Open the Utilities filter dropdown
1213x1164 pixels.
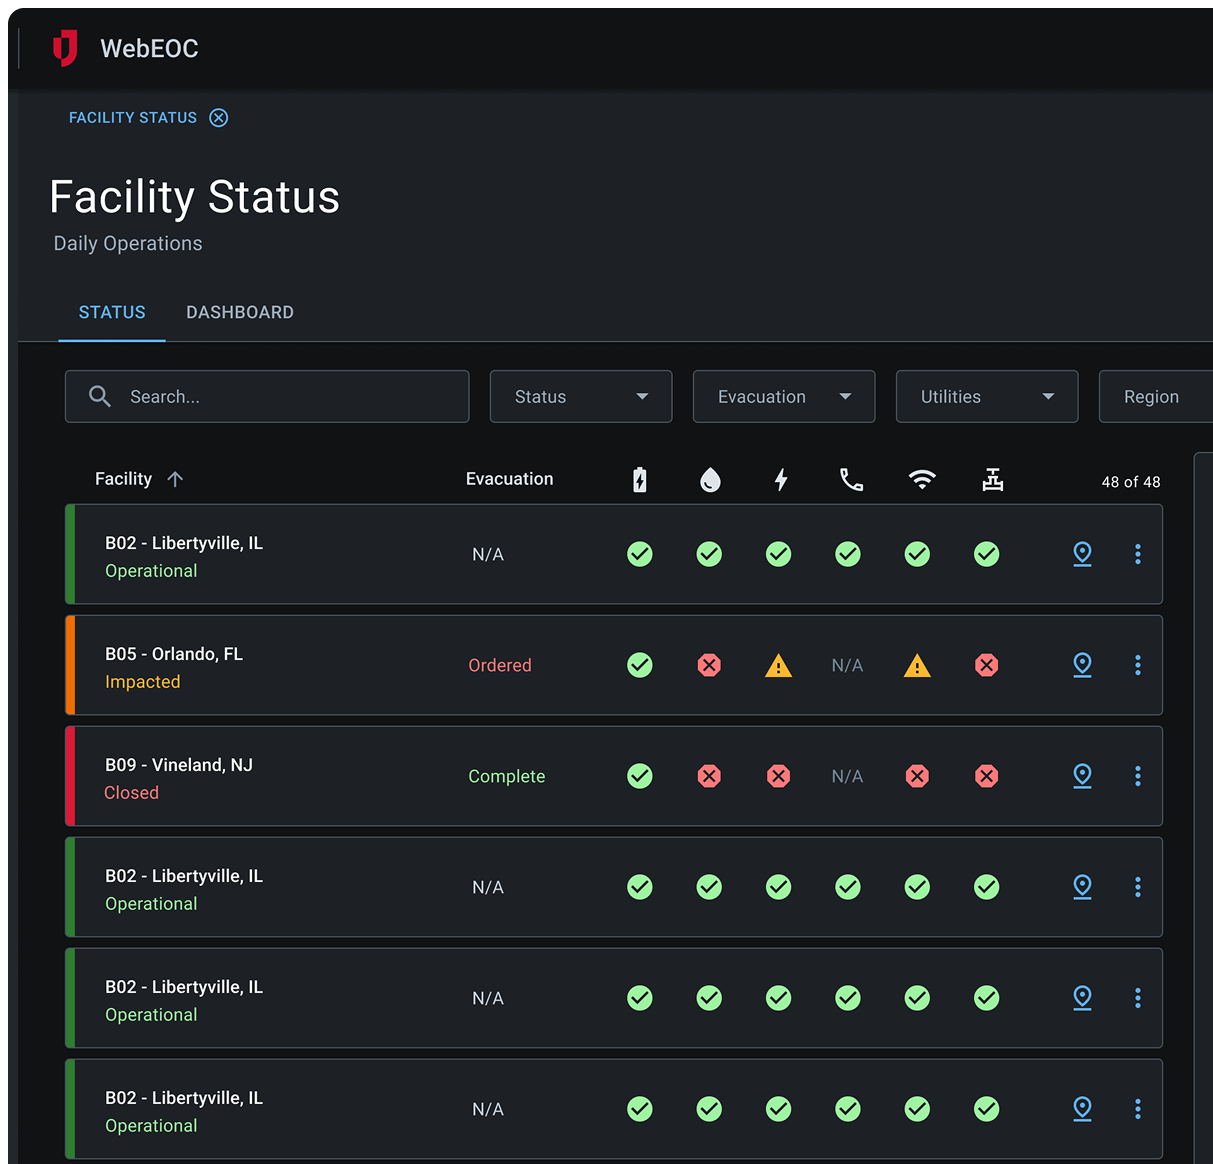click(987, 397)
